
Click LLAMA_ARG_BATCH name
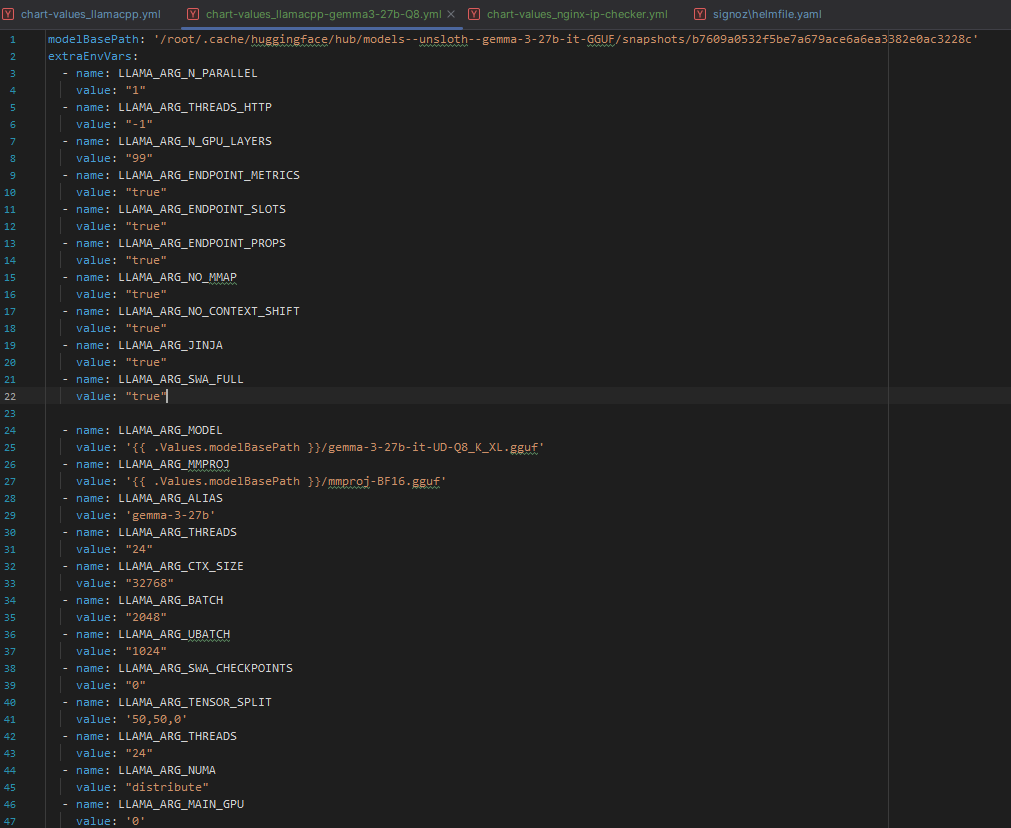[x=170, y=600]
